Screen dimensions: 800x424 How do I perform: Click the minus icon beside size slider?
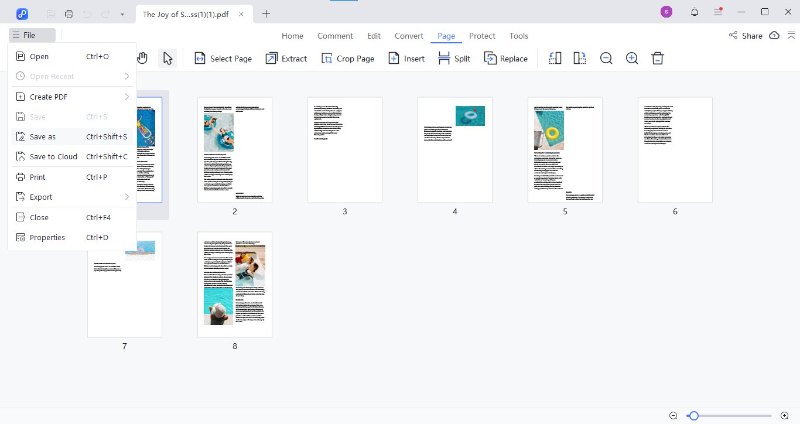[x=673, y=416]
